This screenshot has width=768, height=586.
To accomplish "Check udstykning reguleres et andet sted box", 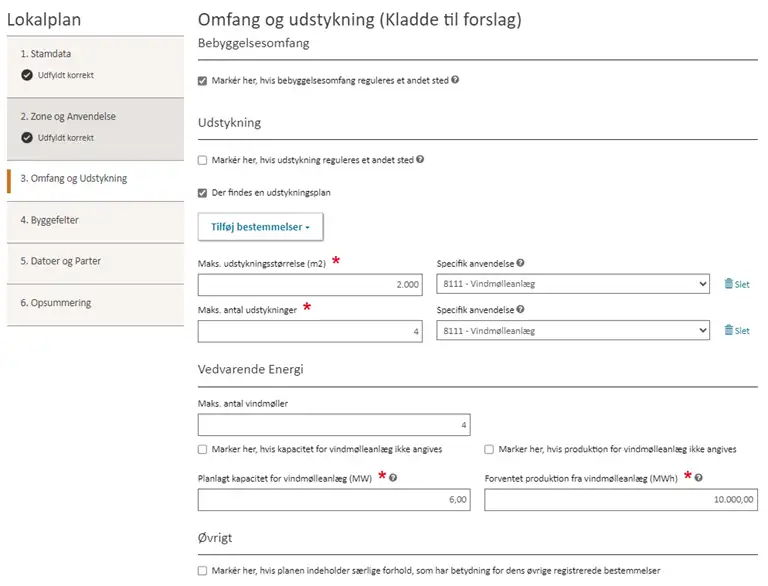I will (202, 160).
